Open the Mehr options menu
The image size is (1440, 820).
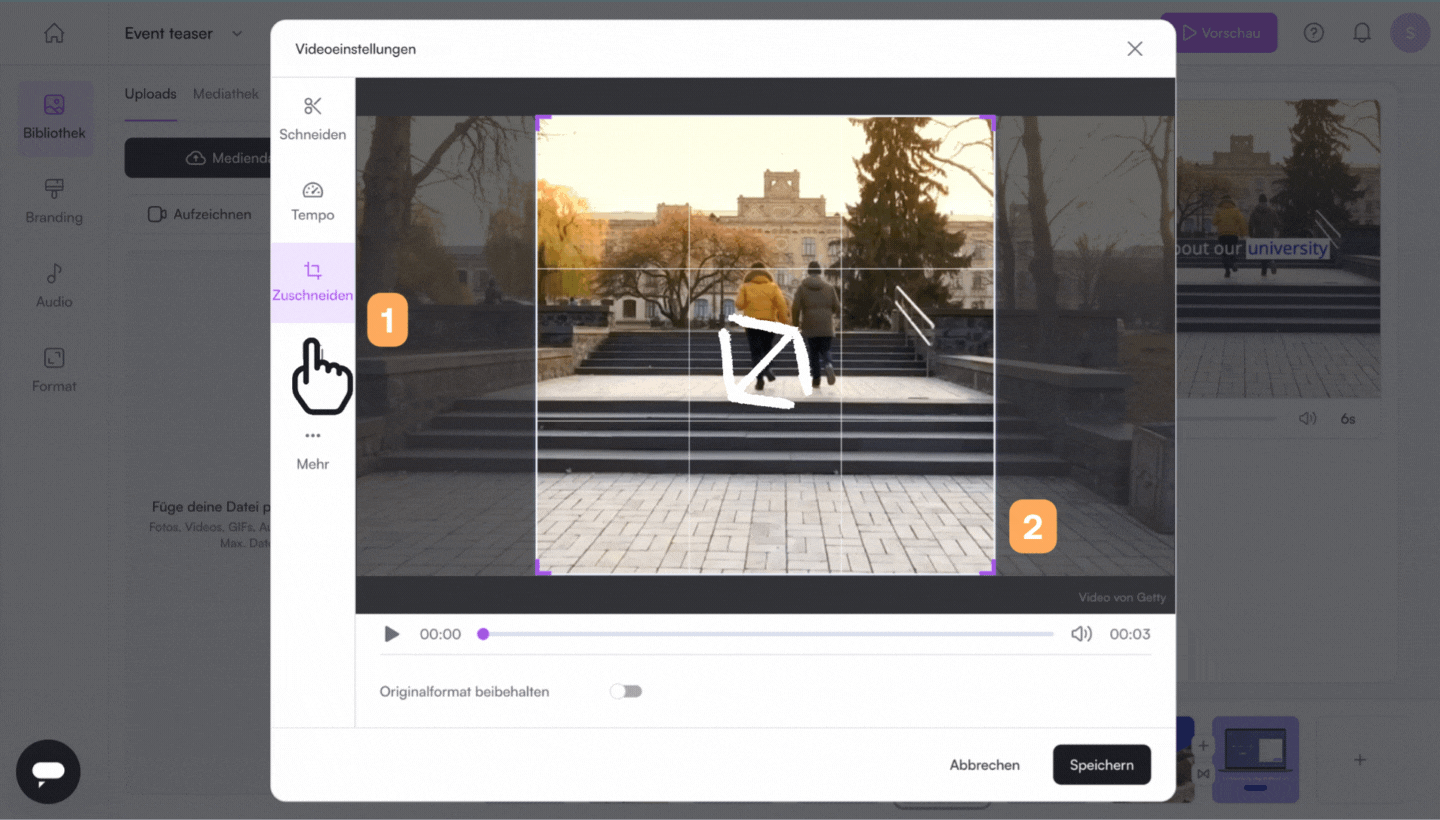[312, 450]
